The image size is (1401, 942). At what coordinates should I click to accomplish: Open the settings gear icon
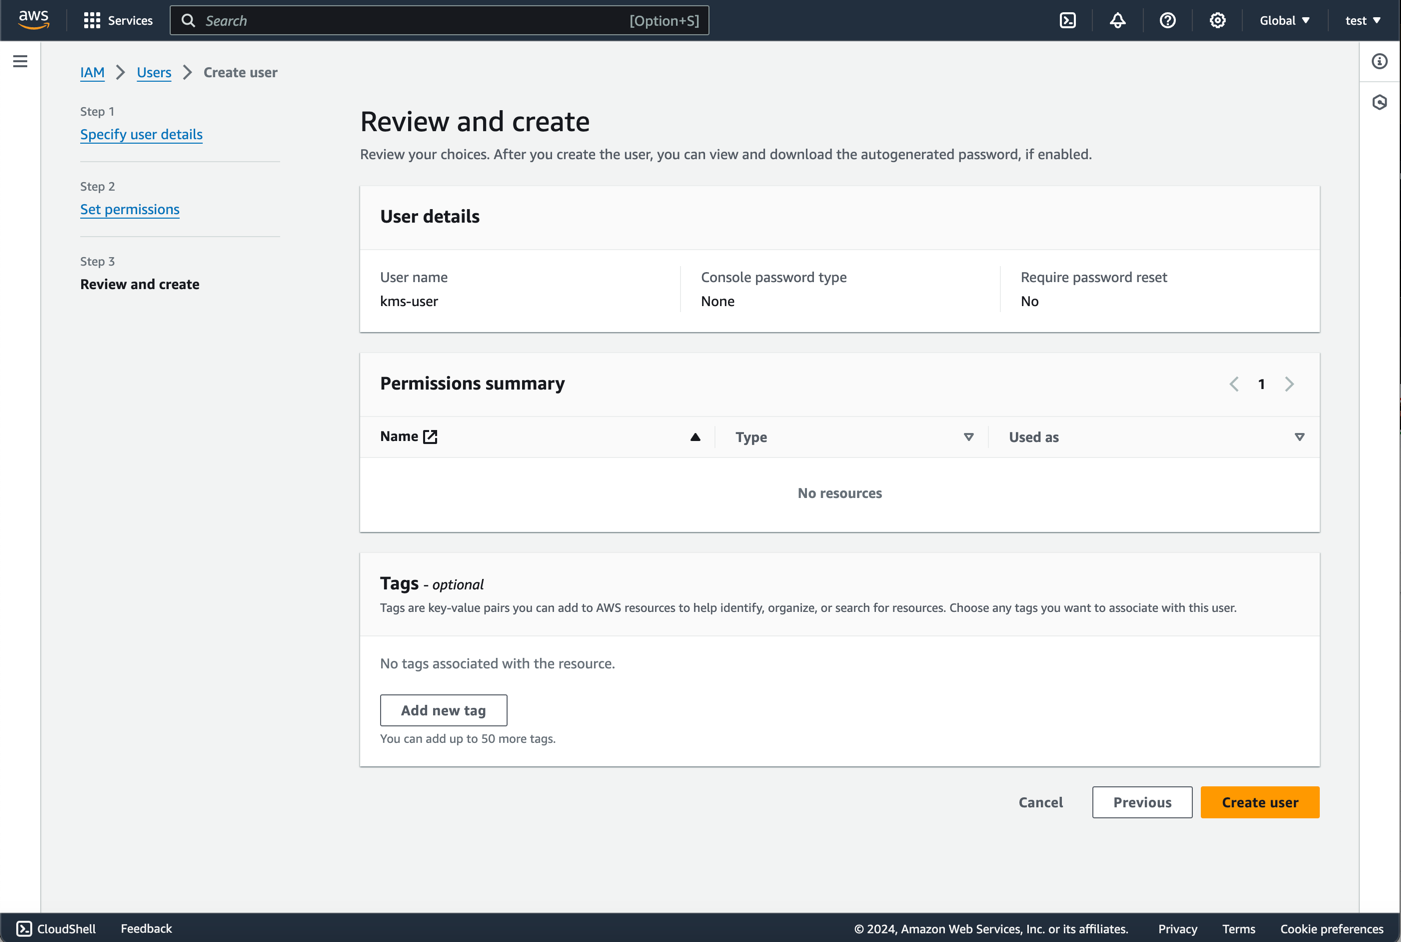(1217, 20)
